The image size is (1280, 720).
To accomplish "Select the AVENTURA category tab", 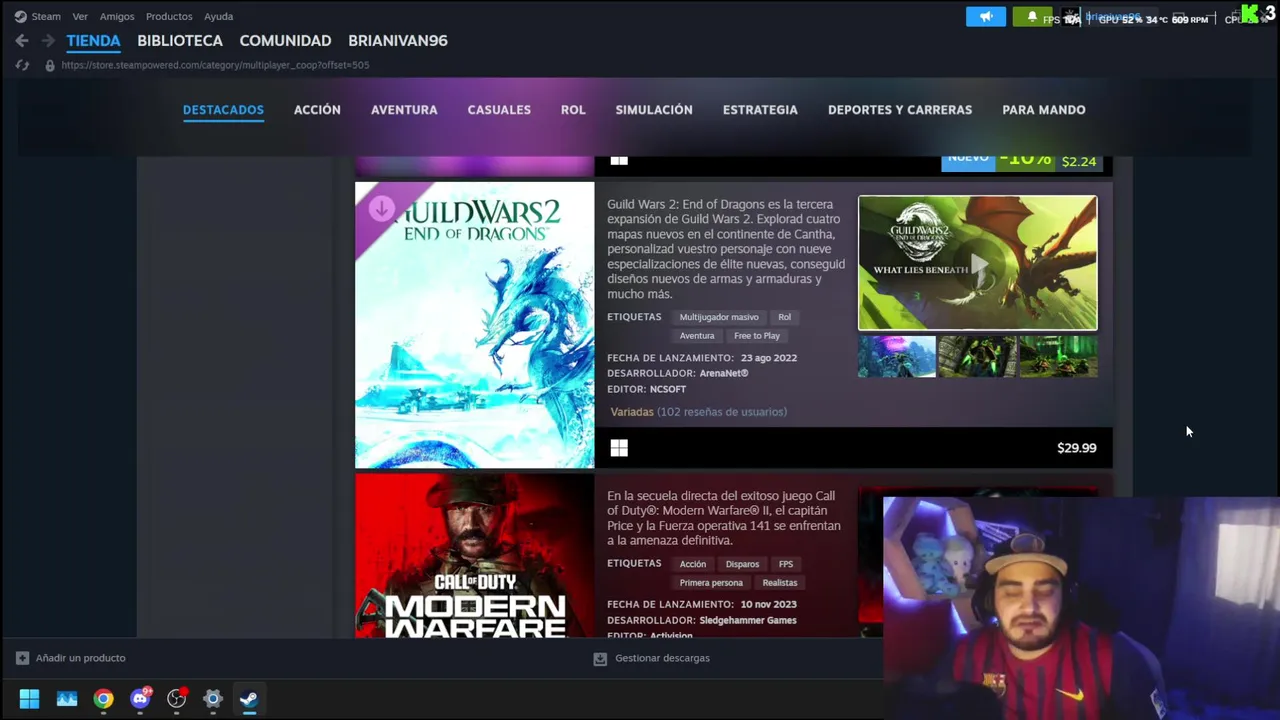I will 404,110.
